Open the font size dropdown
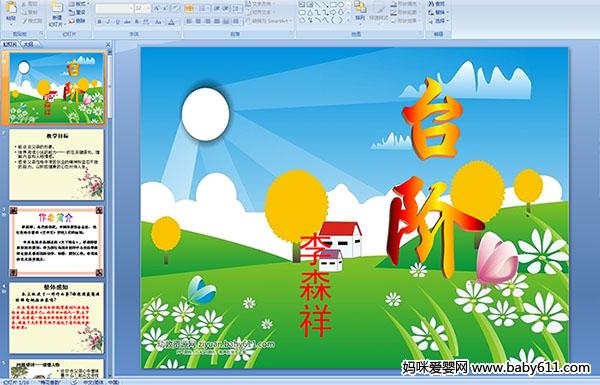This screenshot has height=385, width=600. coord(148,8)
